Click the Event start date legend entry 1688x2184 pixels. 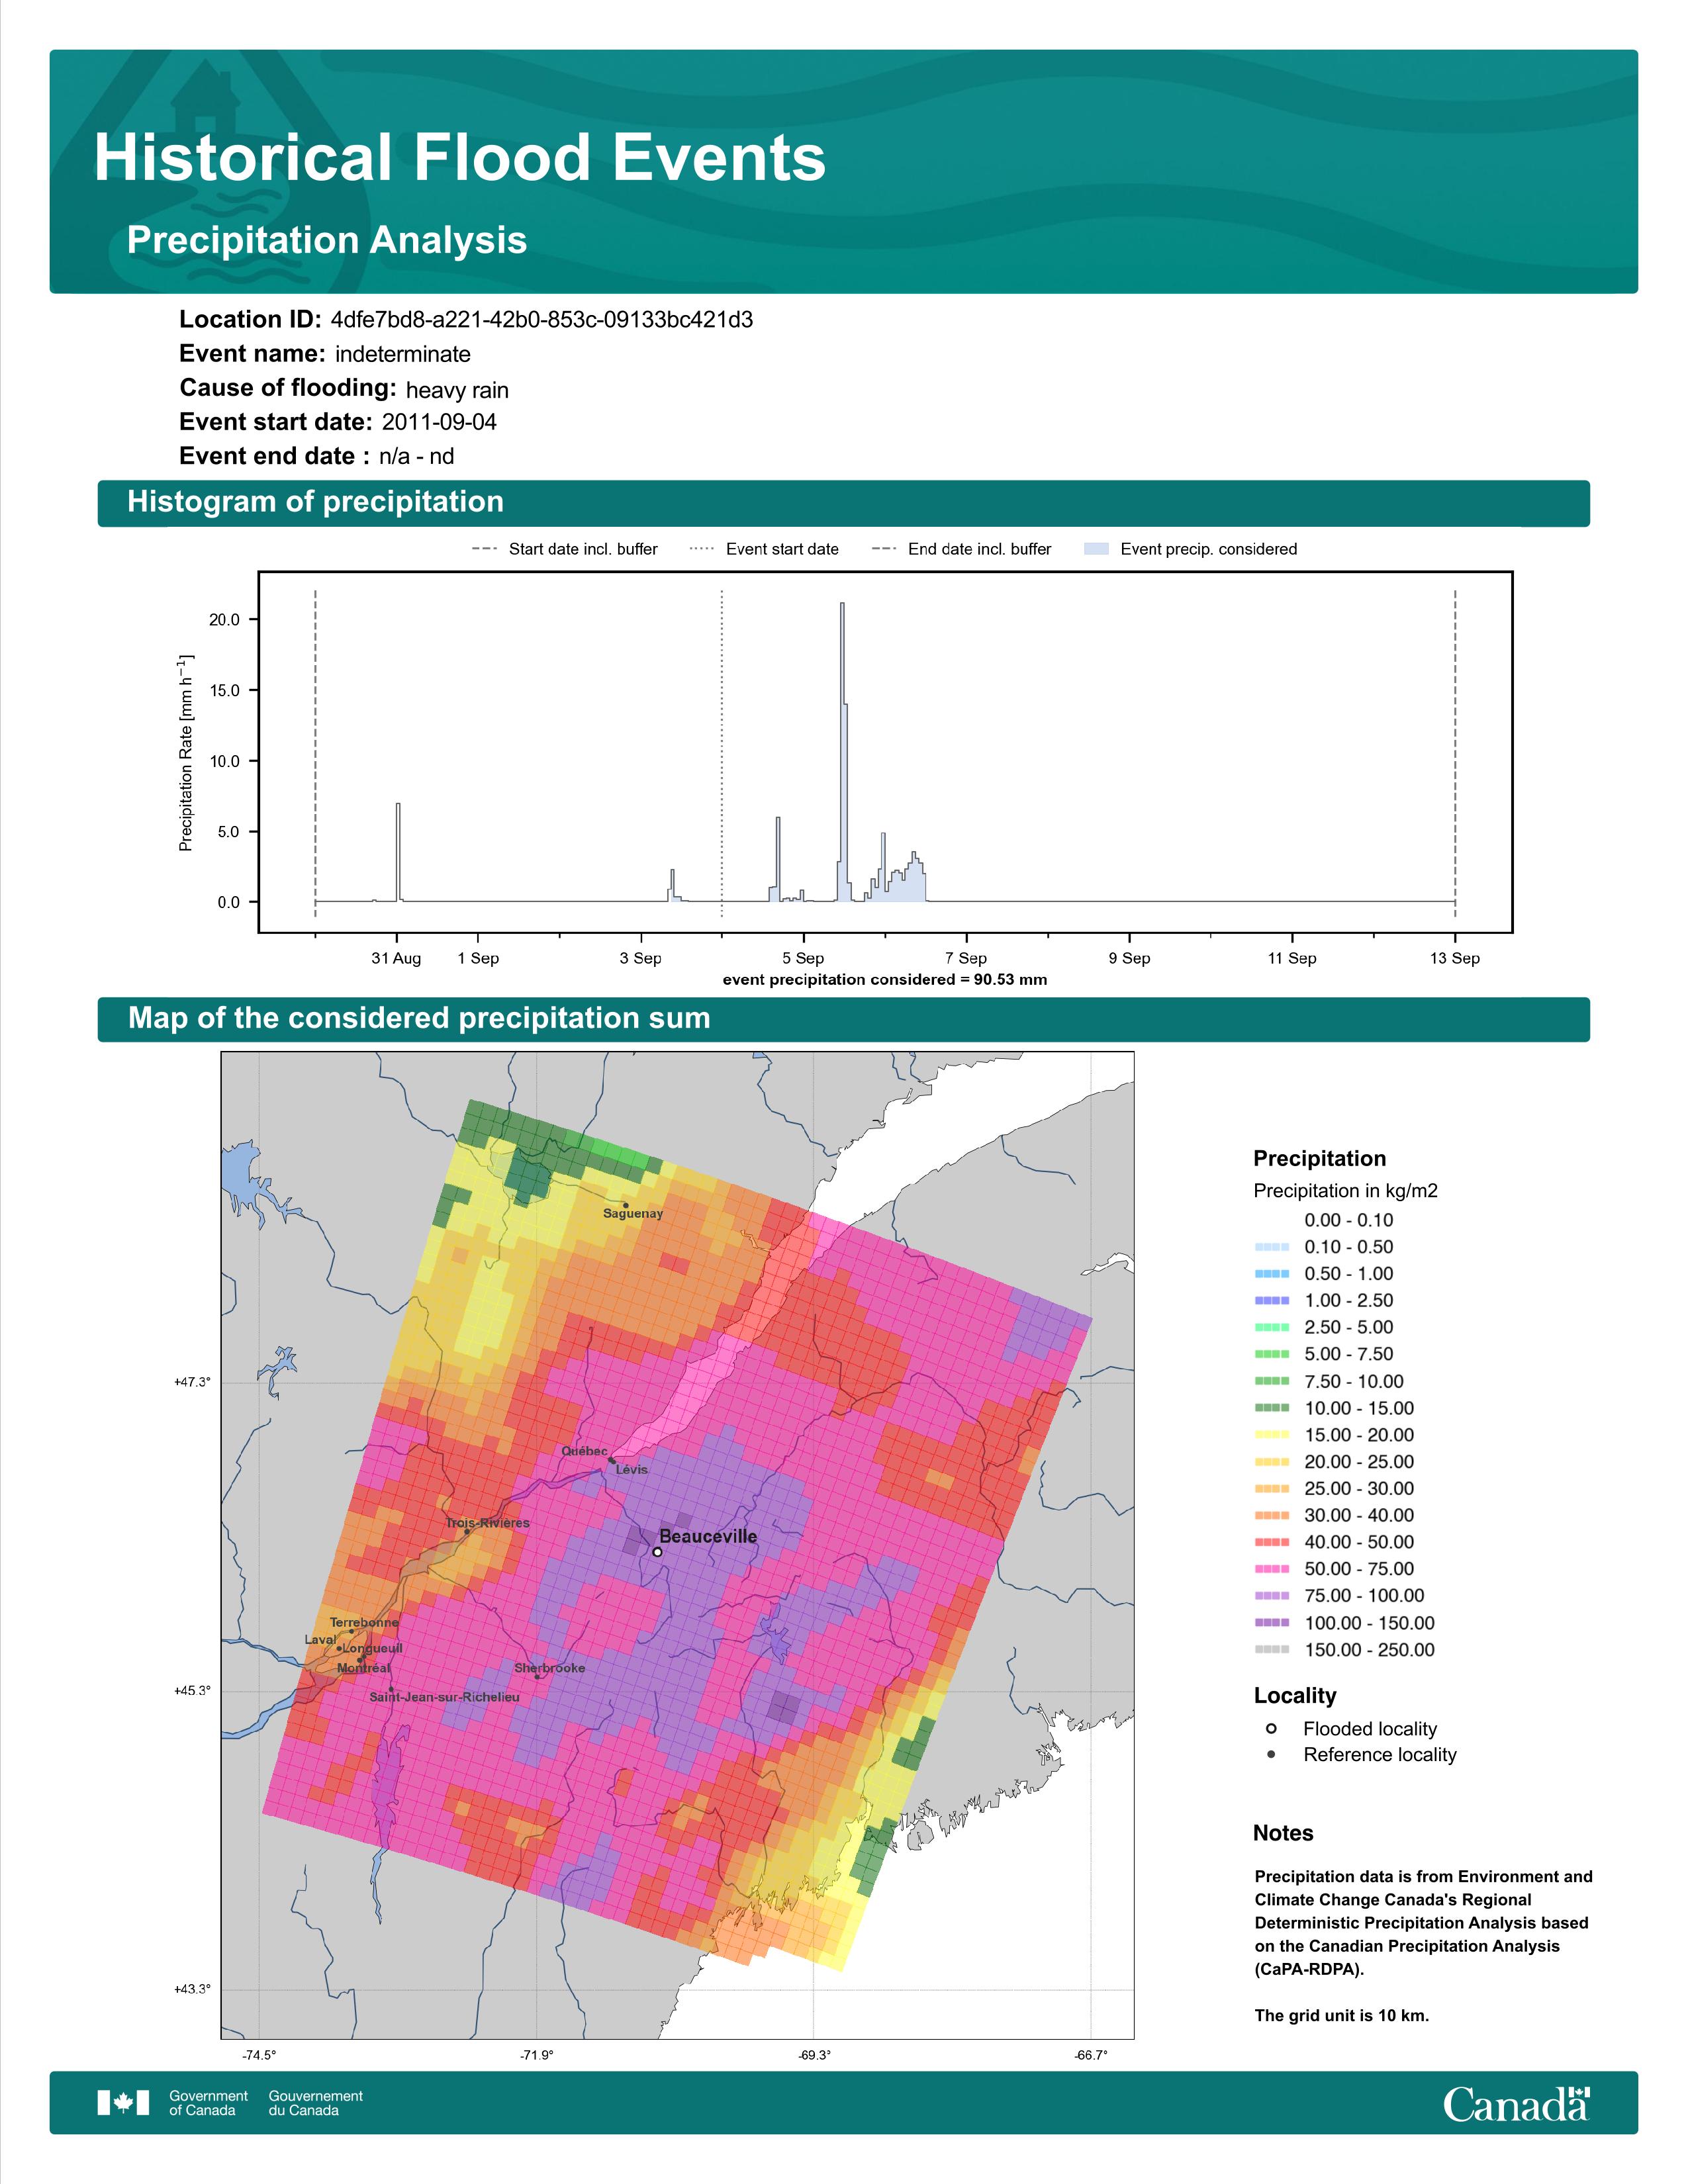[764, 549]
